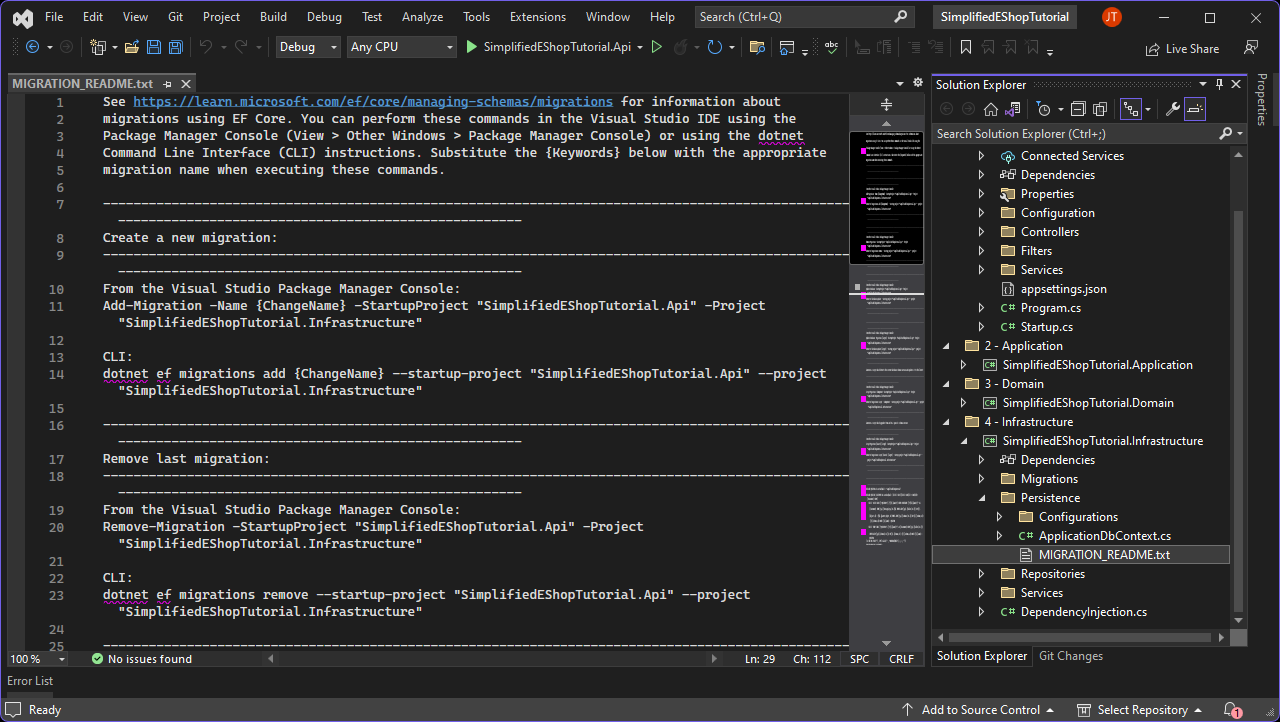The height and width of the screenshot is (722, 1280).
Task: Collapse the Persistence folder
Action: (981, 498)
